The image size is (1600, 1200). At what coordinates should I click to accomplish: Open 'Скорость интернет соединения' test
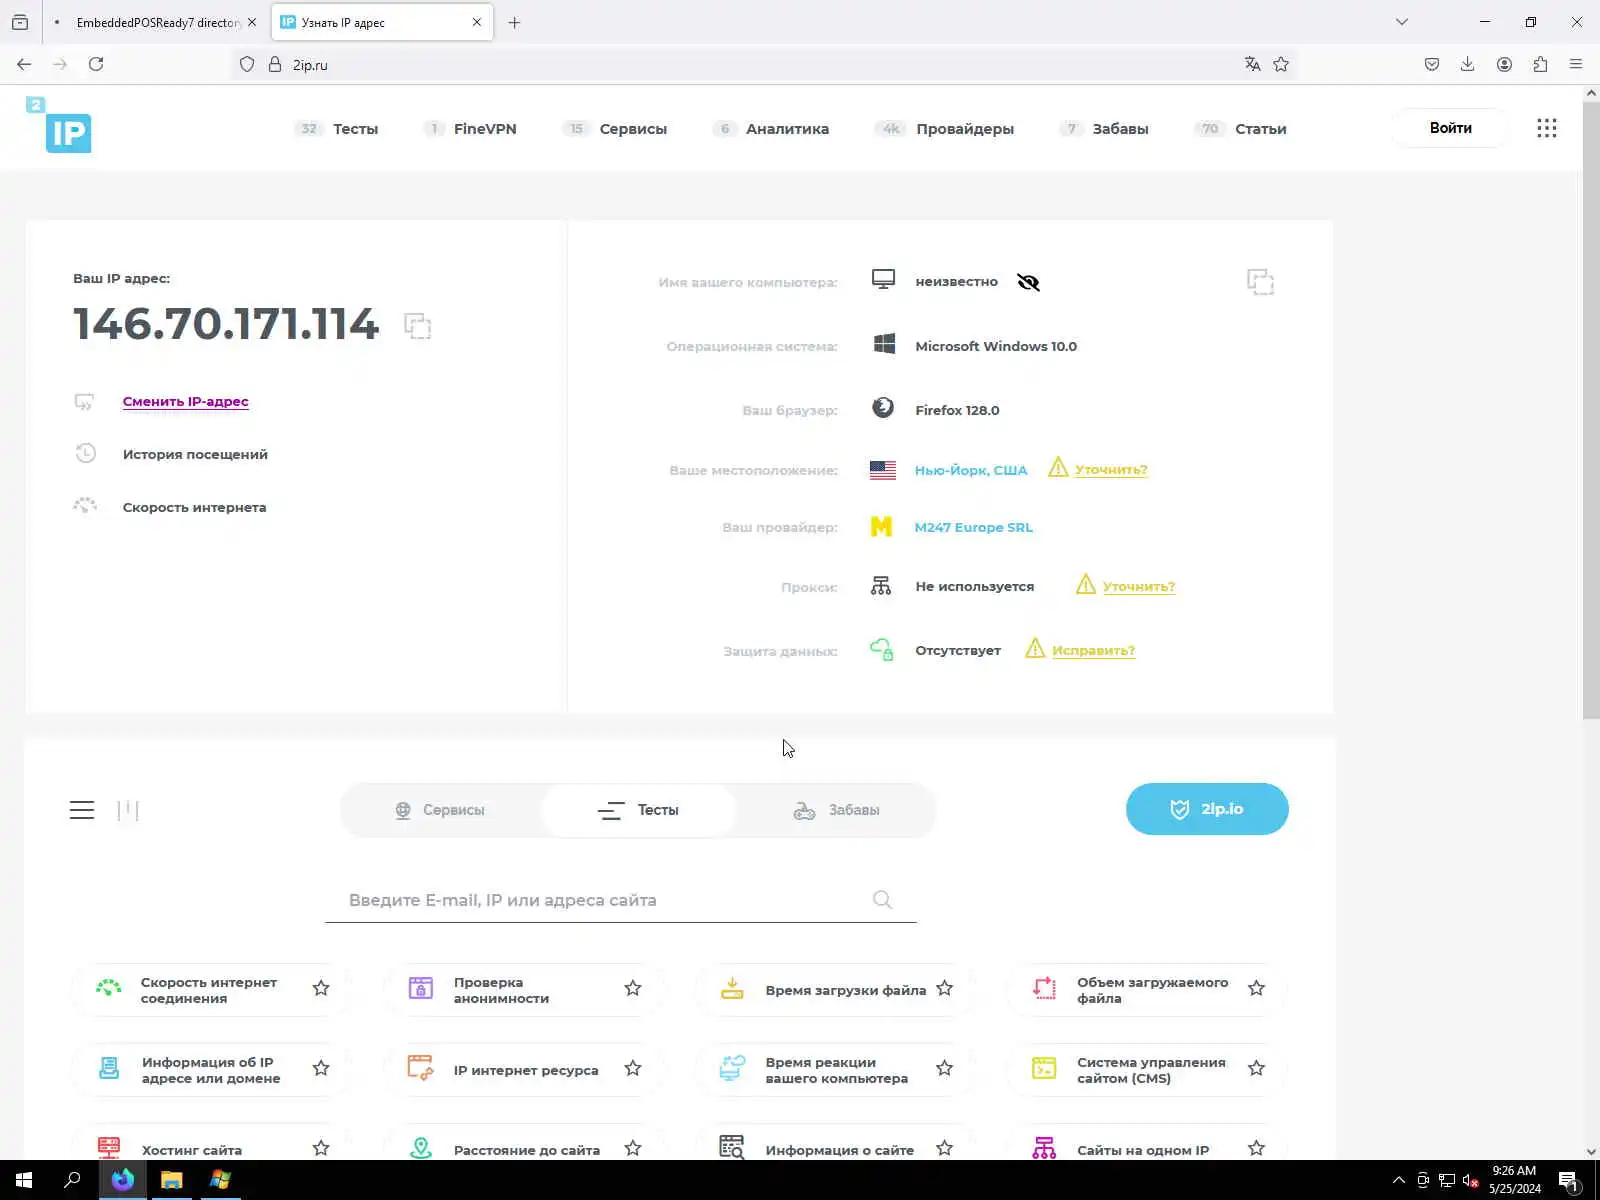click(208, 990)
